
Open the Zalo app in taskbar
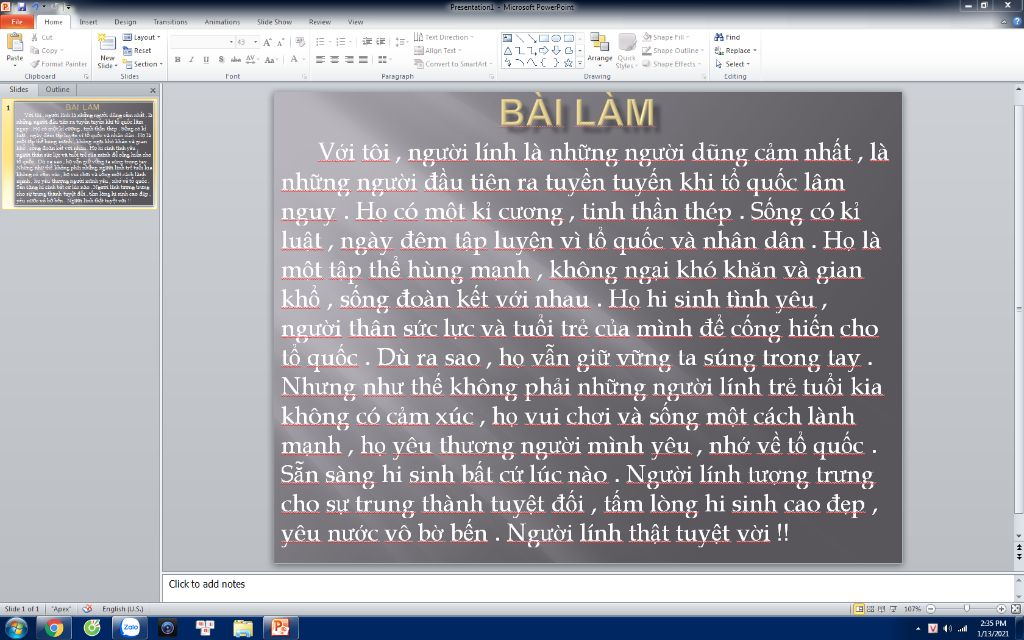pyautogui.click(x=129, y=628)
